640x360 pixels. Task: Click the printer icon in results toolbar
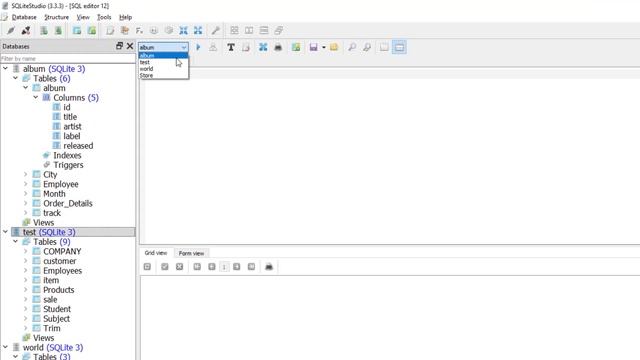[x=269, y=267]
